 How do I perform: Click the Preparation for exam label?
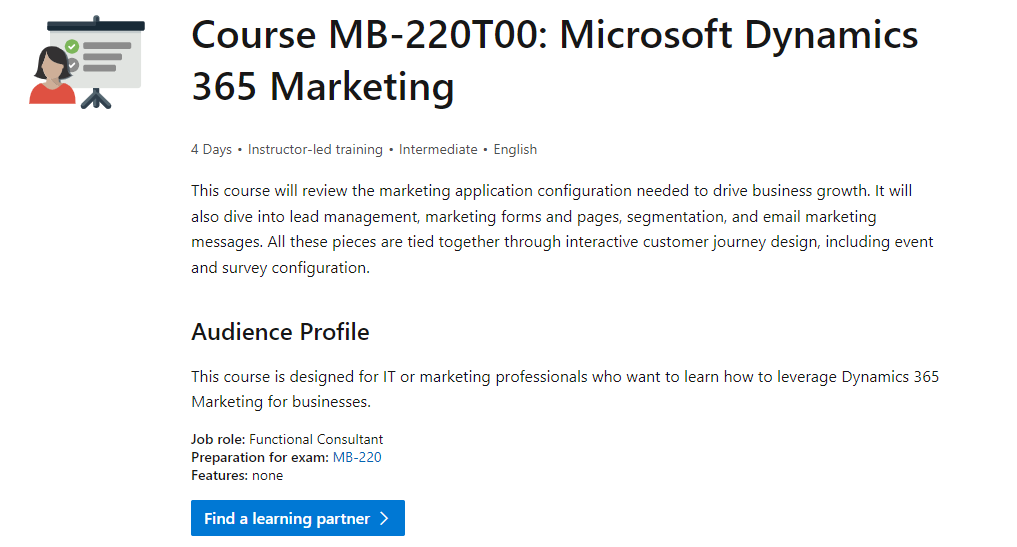[x=259, y=457]
